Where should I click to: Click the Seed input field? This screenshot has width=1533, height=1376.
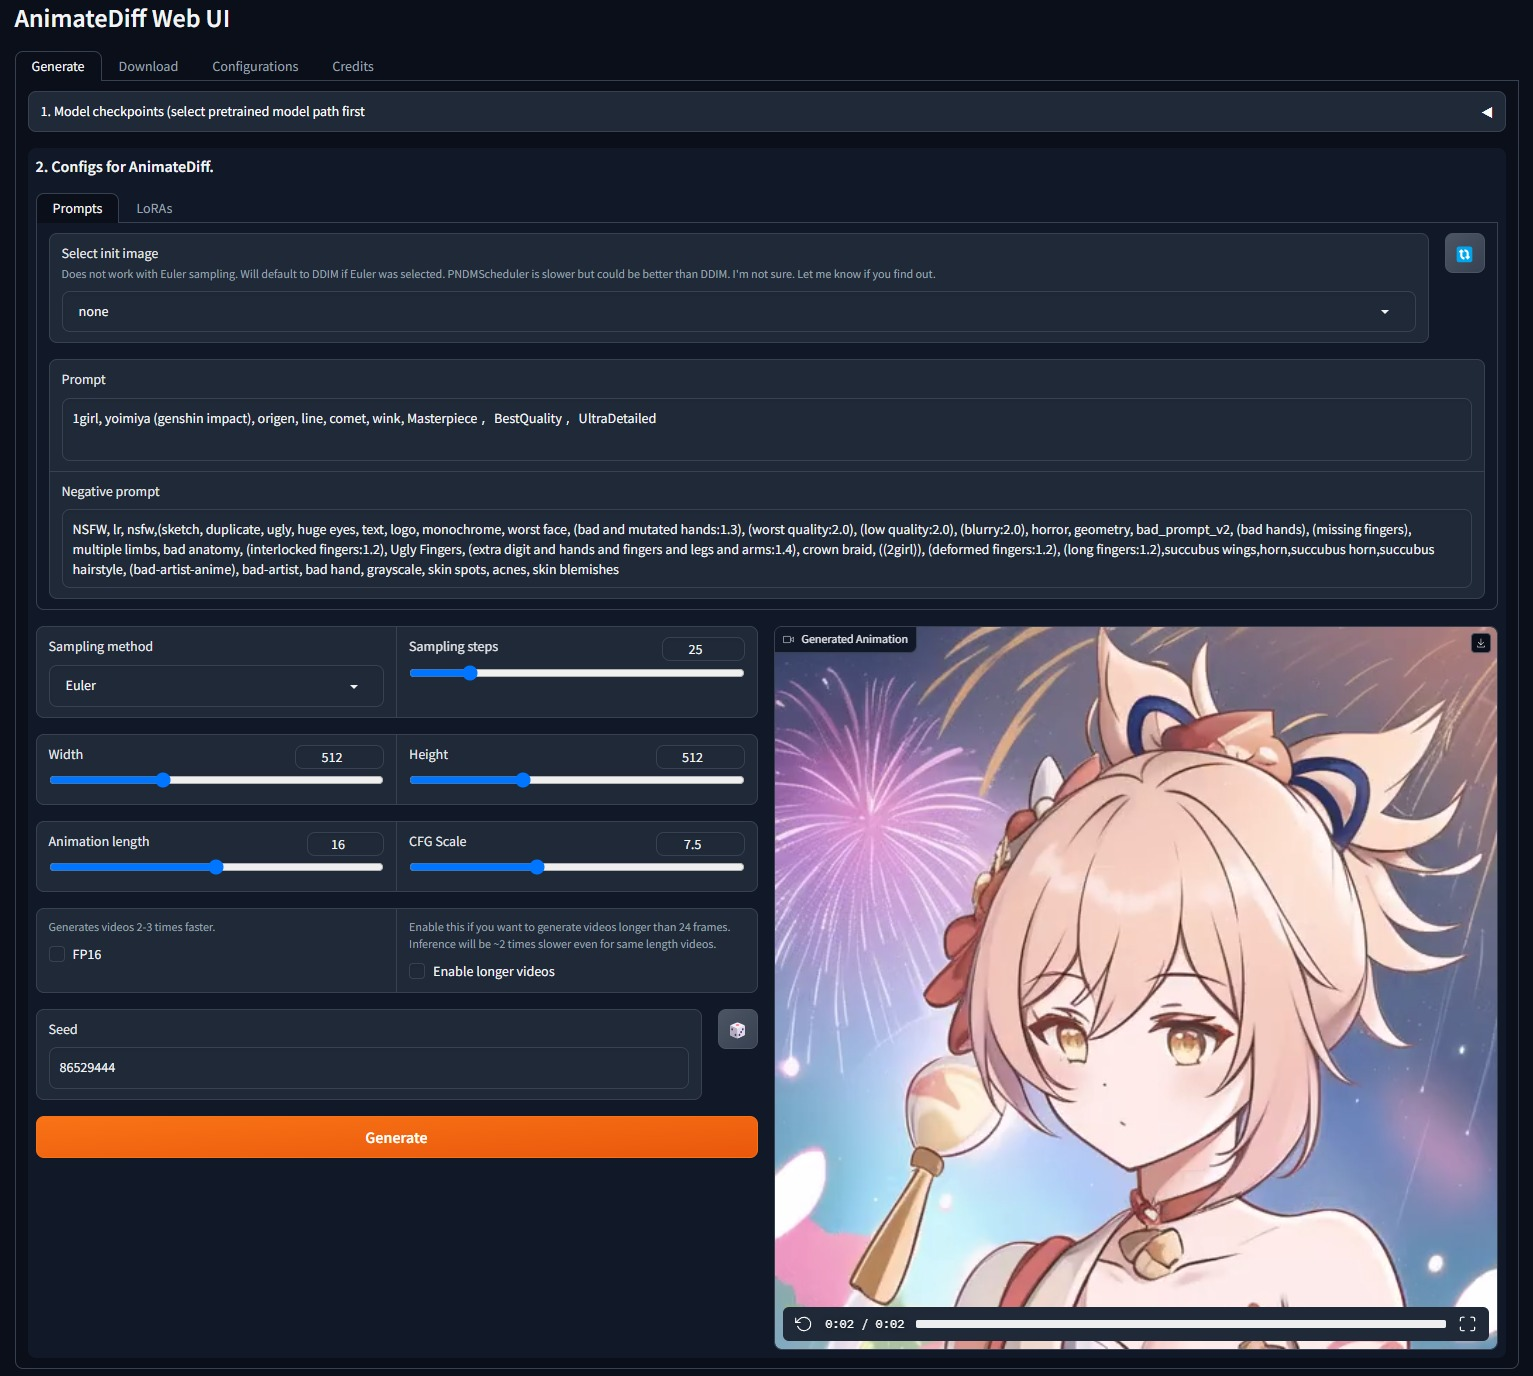[x=369, y=1068]
